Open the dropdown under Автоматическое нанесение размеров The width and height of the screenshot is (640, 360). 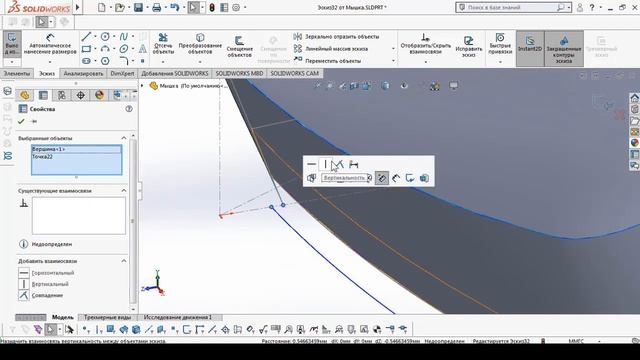click(50, 62)
